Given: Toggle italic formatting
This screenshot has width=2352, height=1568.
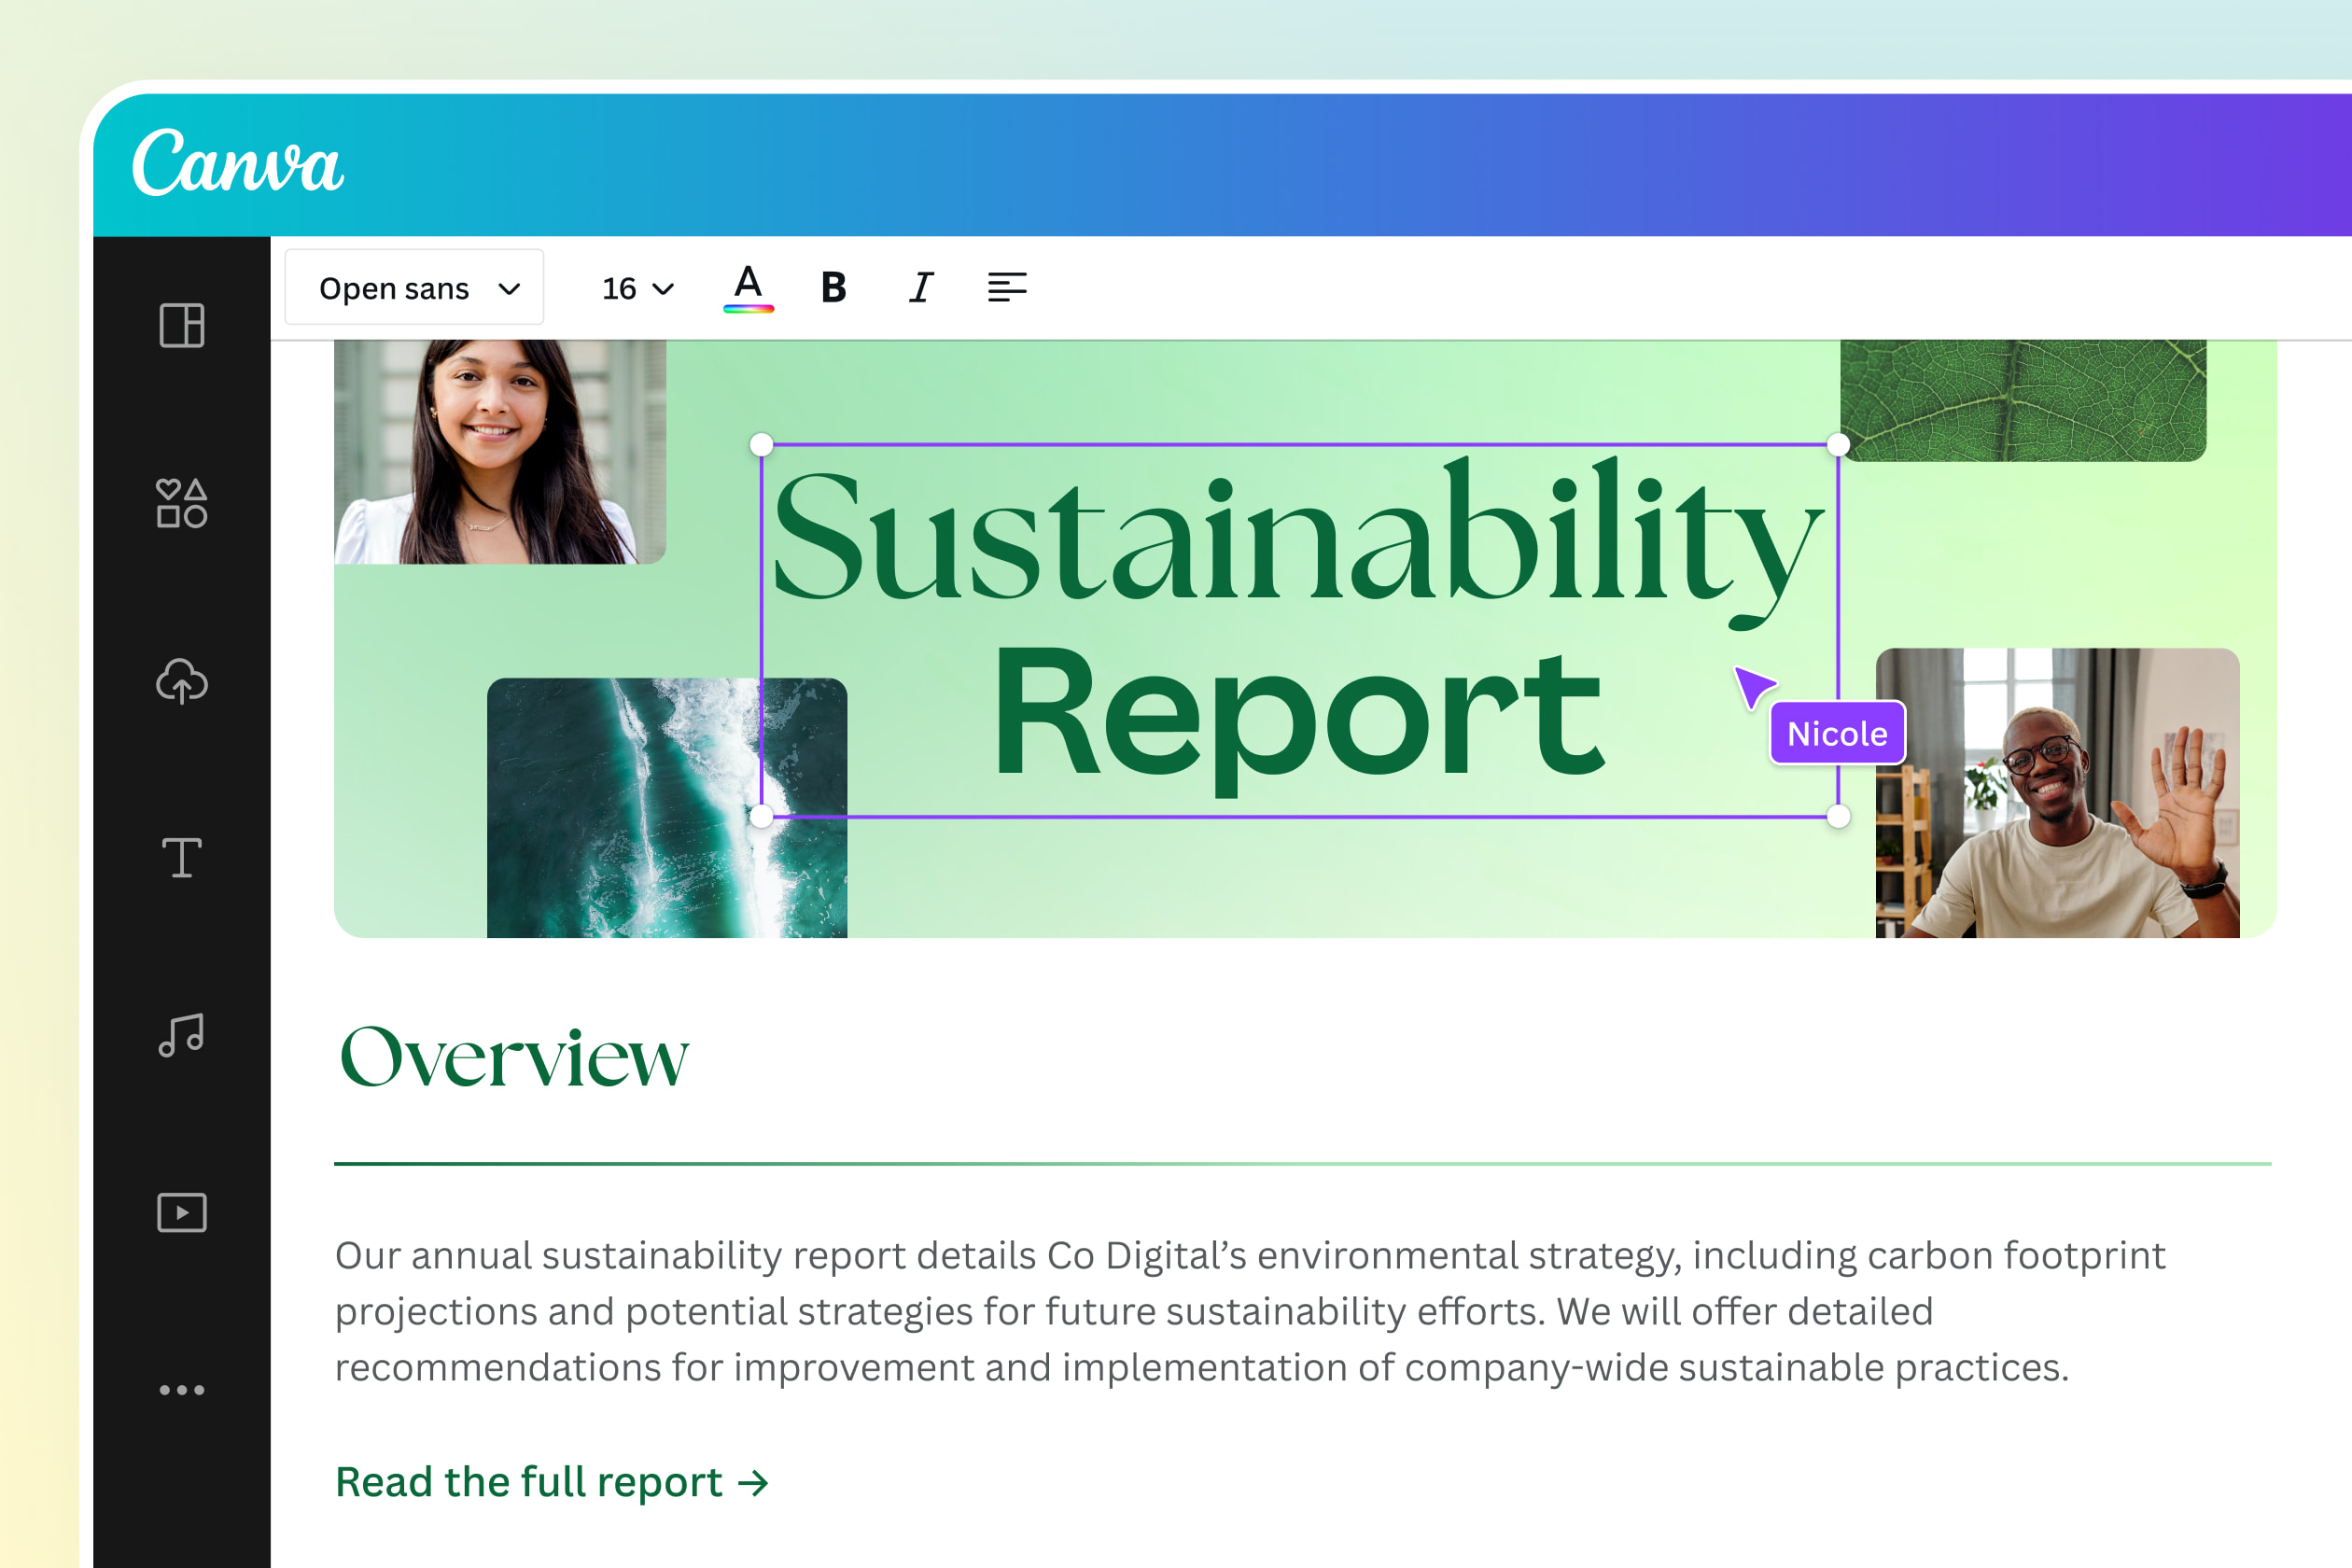Looking at the screenshot, I should (921, 288).
